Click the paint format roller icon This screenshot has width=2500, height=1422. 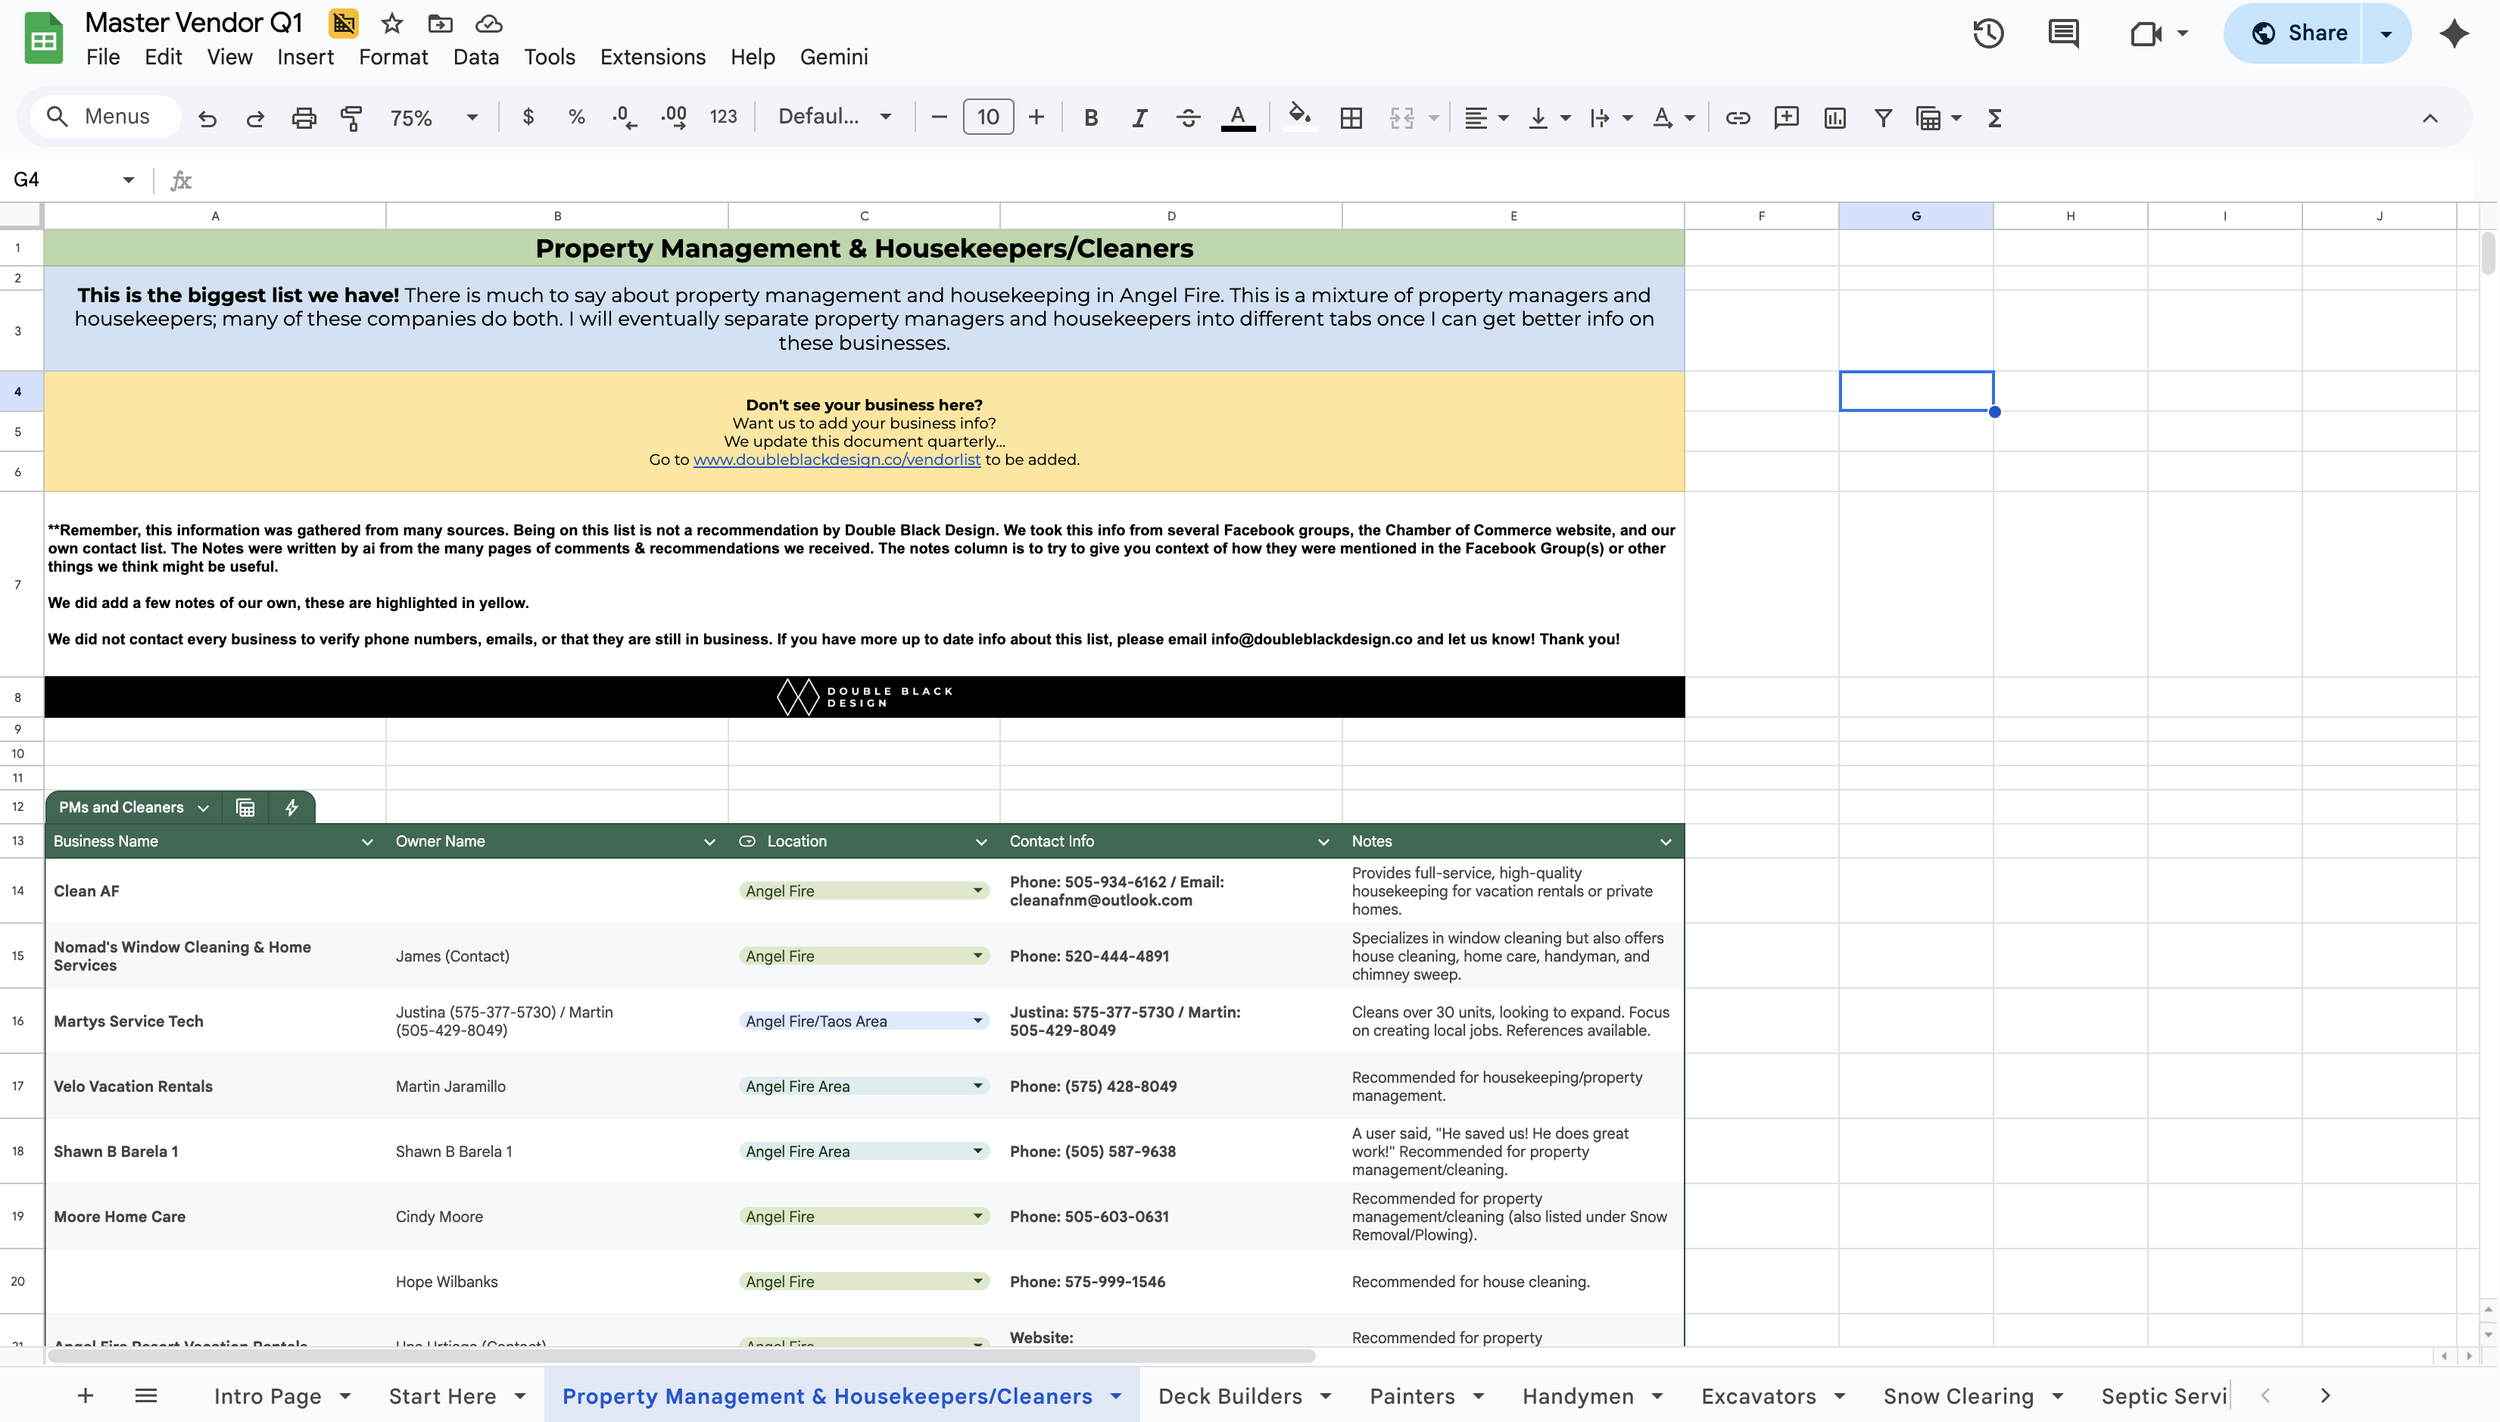(x=351, y=118)
